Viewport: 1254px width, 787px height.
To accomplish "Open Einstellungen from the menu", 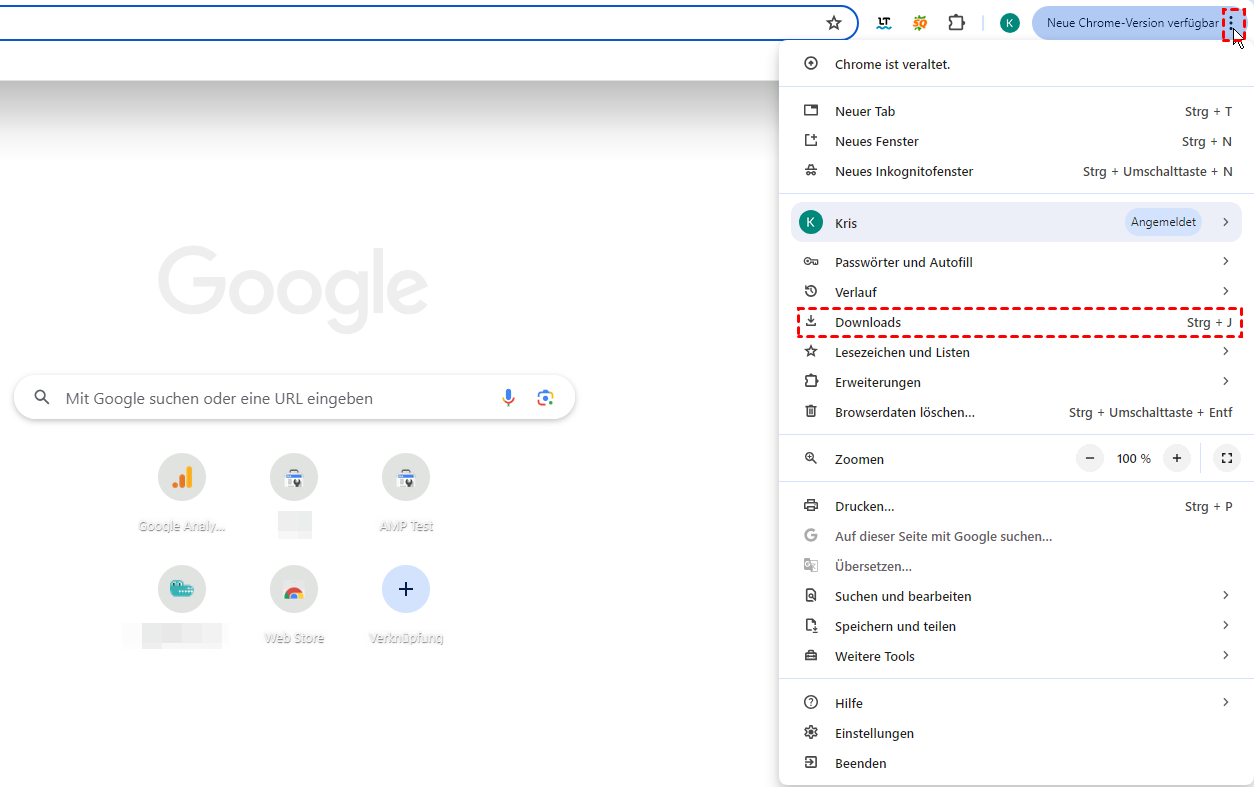I will (x=1016, y=733).
